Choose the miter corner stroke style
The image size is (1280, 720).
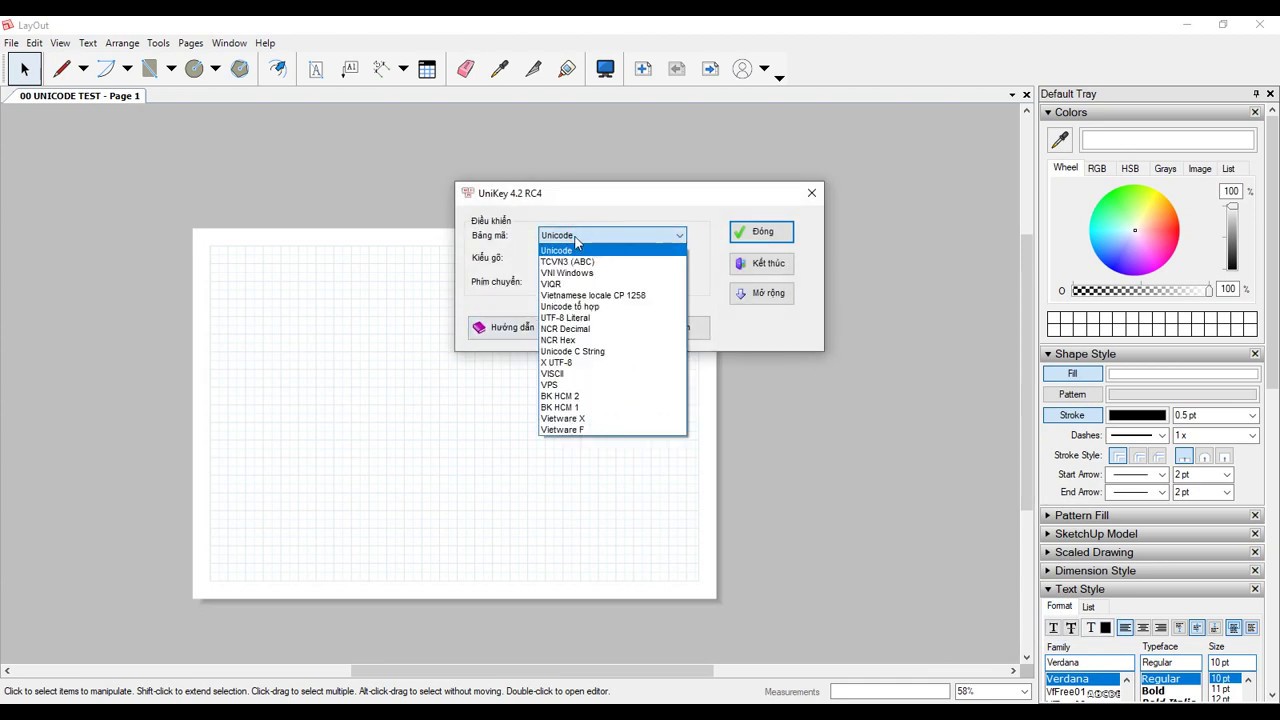point(1118,456)
